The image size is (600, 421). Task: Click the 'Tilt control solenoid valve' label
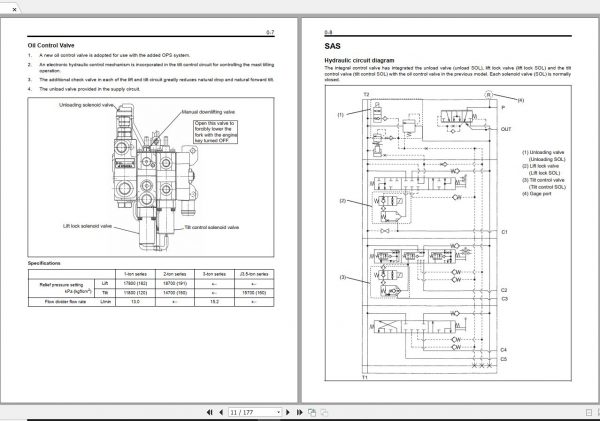tap(212, 227)
